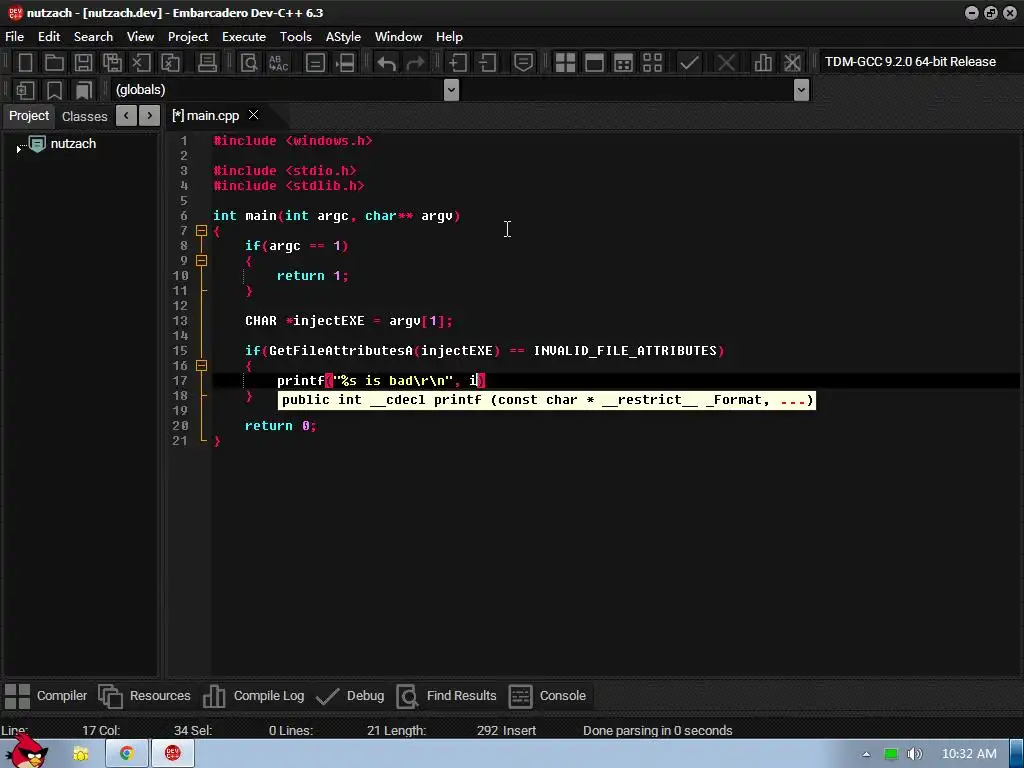This screenshot has width=1024, height=768.
Task: Click the Angry Birds start button
Action: 26,752
